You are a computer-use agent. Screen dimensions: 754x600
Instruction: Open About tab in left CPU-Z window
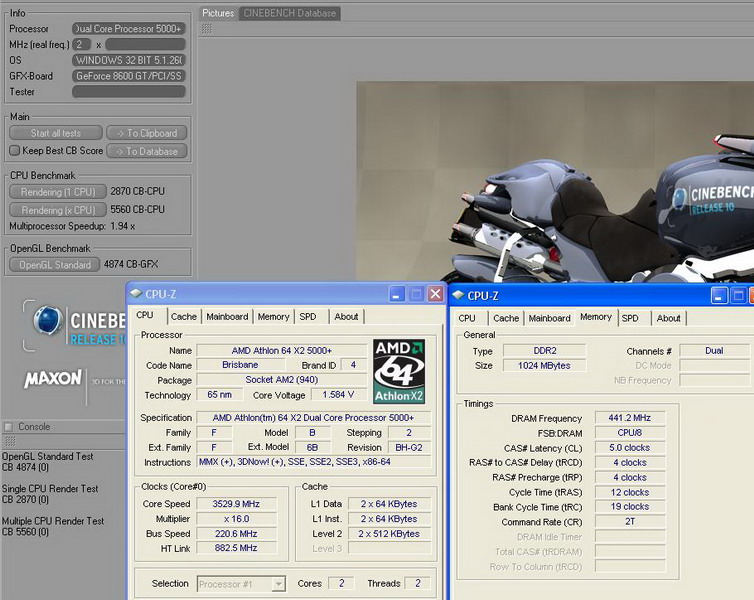point(346,316)
